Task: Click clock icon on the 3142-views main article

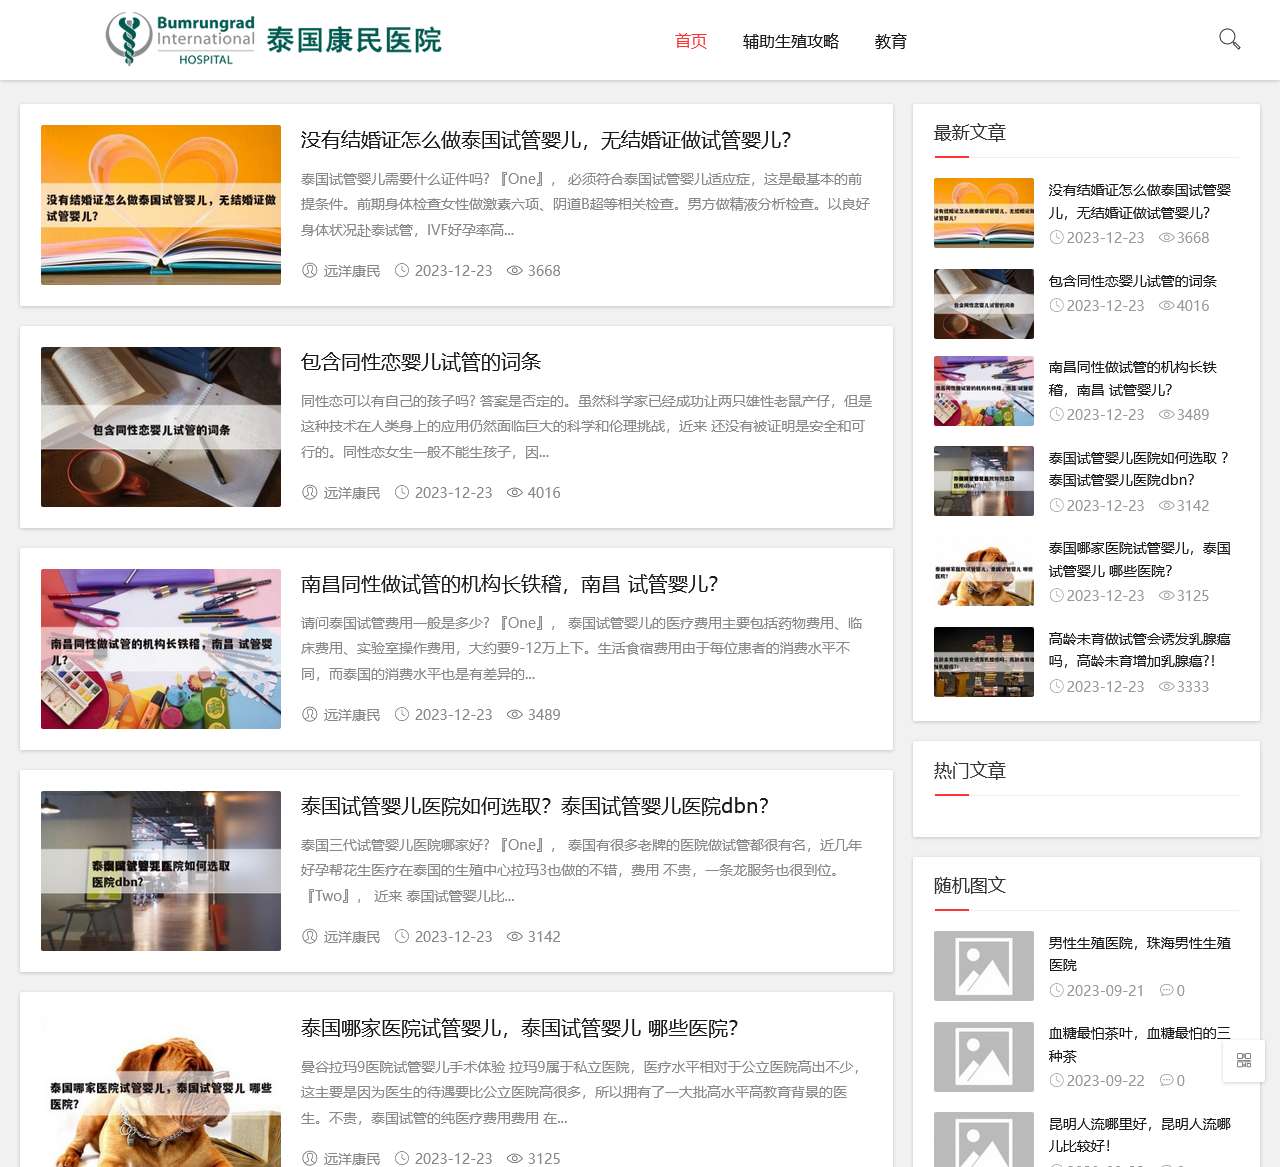Action: [402, 937]
